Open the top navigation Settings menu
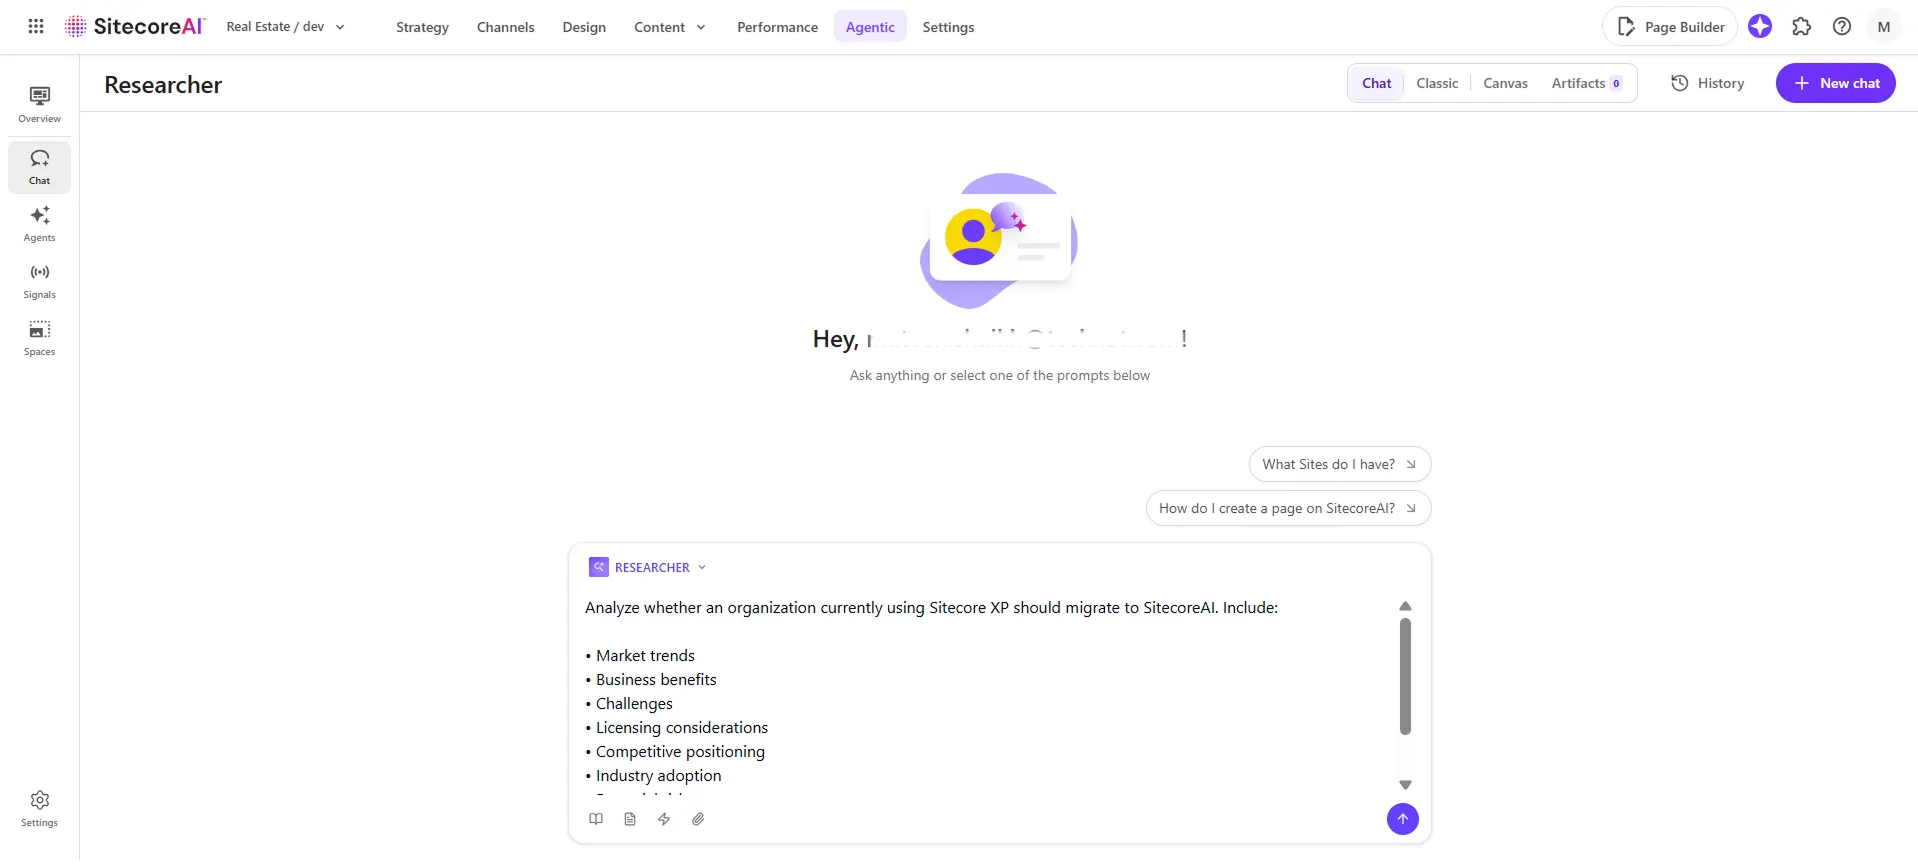1918x866 pixels. pos(948,27)
